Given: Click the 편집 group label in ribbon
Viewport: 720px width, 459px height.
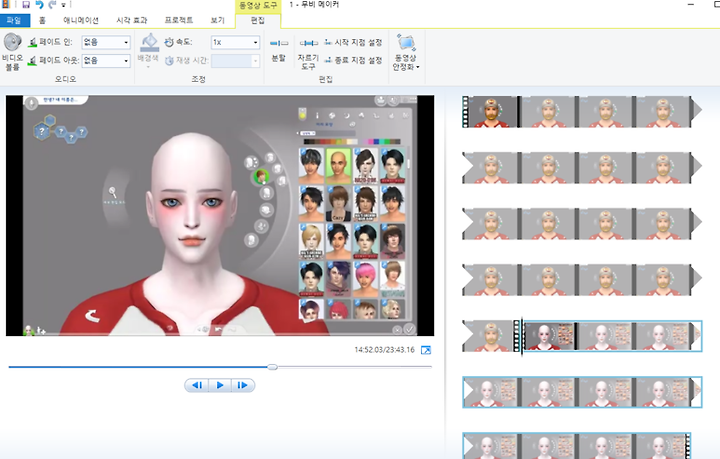Looking at the screenshot, I should (x=326, y=79).
